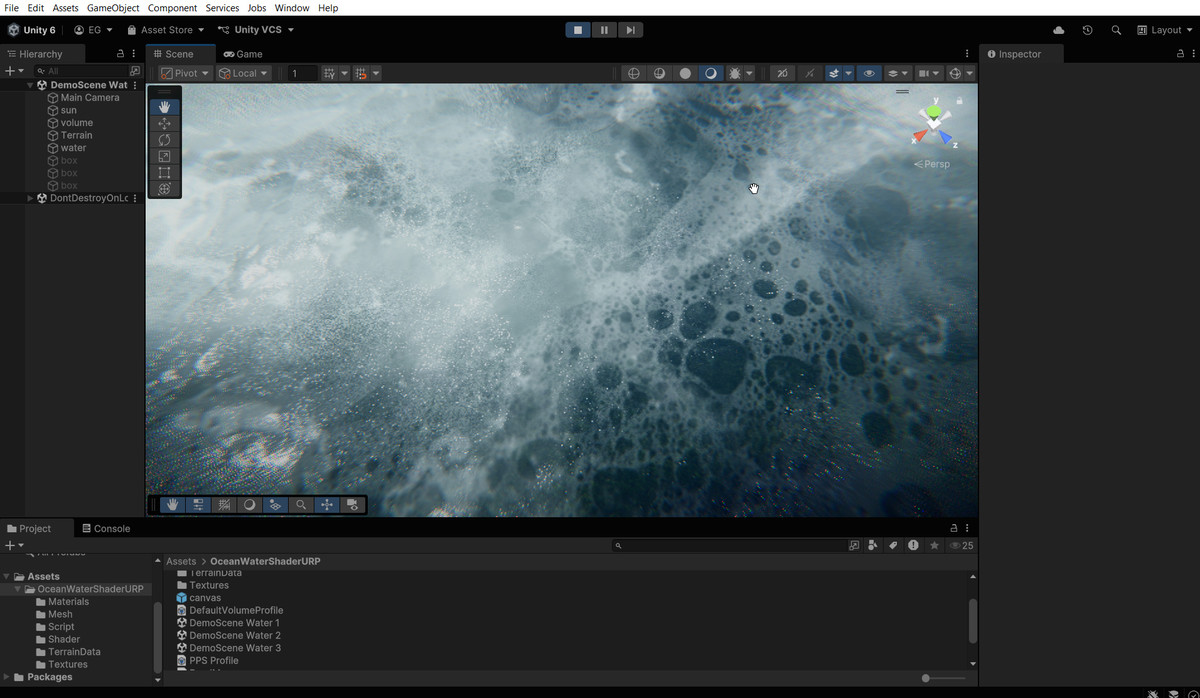
Task: Toggle hidden packages visibility showing 25
Action: pos(961,545)
